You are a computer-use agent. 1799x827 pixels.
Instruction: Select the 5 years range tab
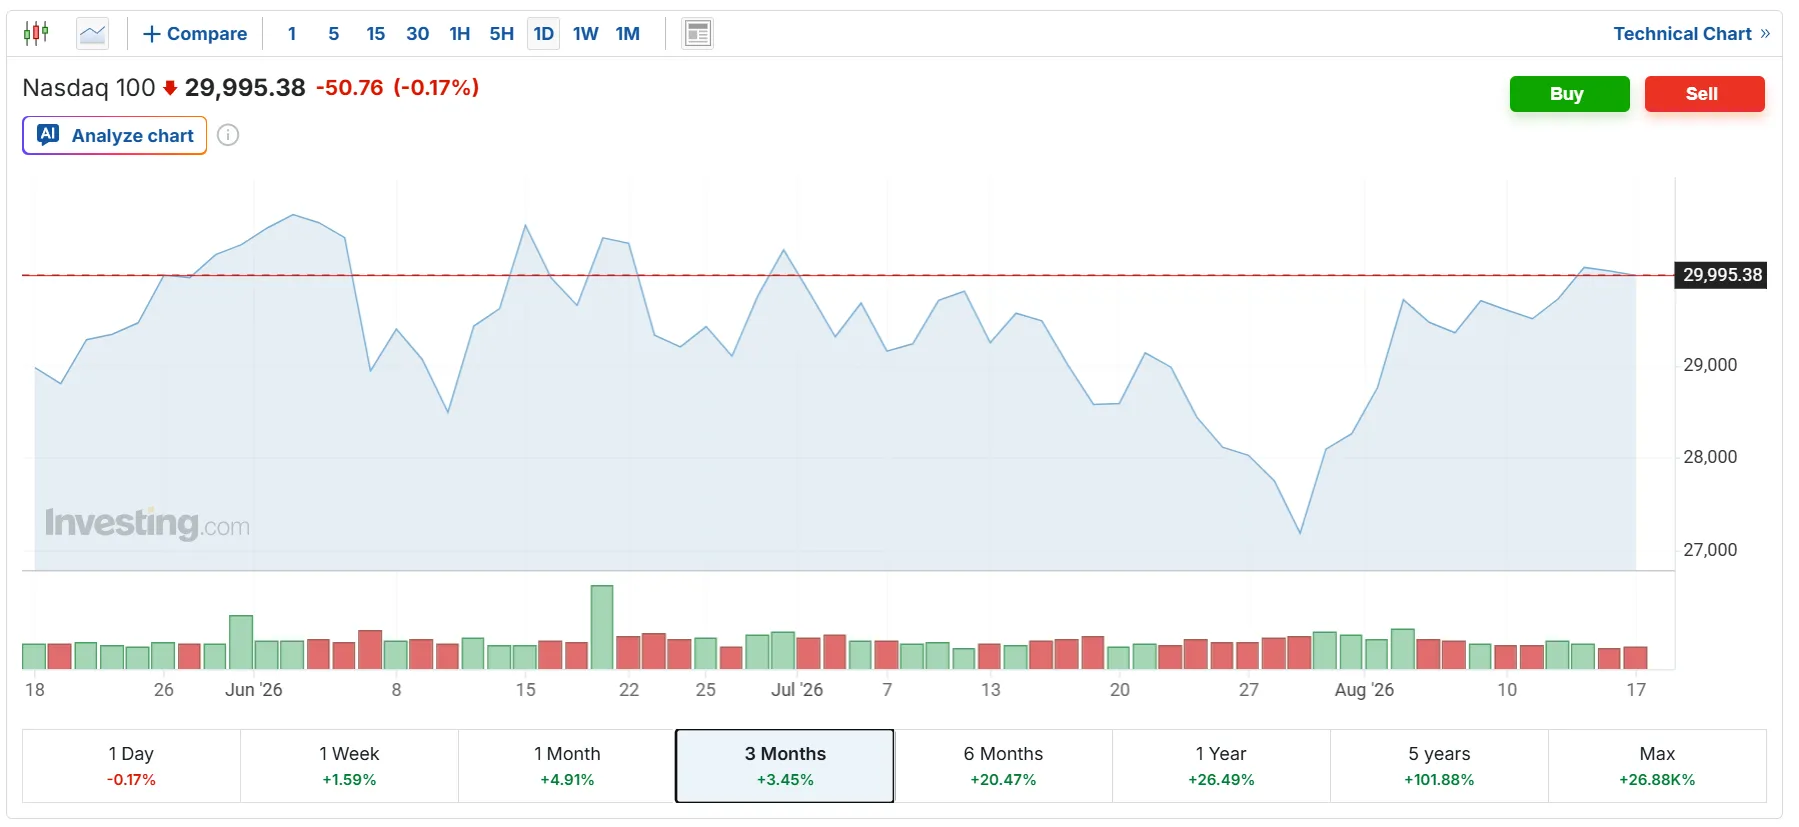point(1439,766)
